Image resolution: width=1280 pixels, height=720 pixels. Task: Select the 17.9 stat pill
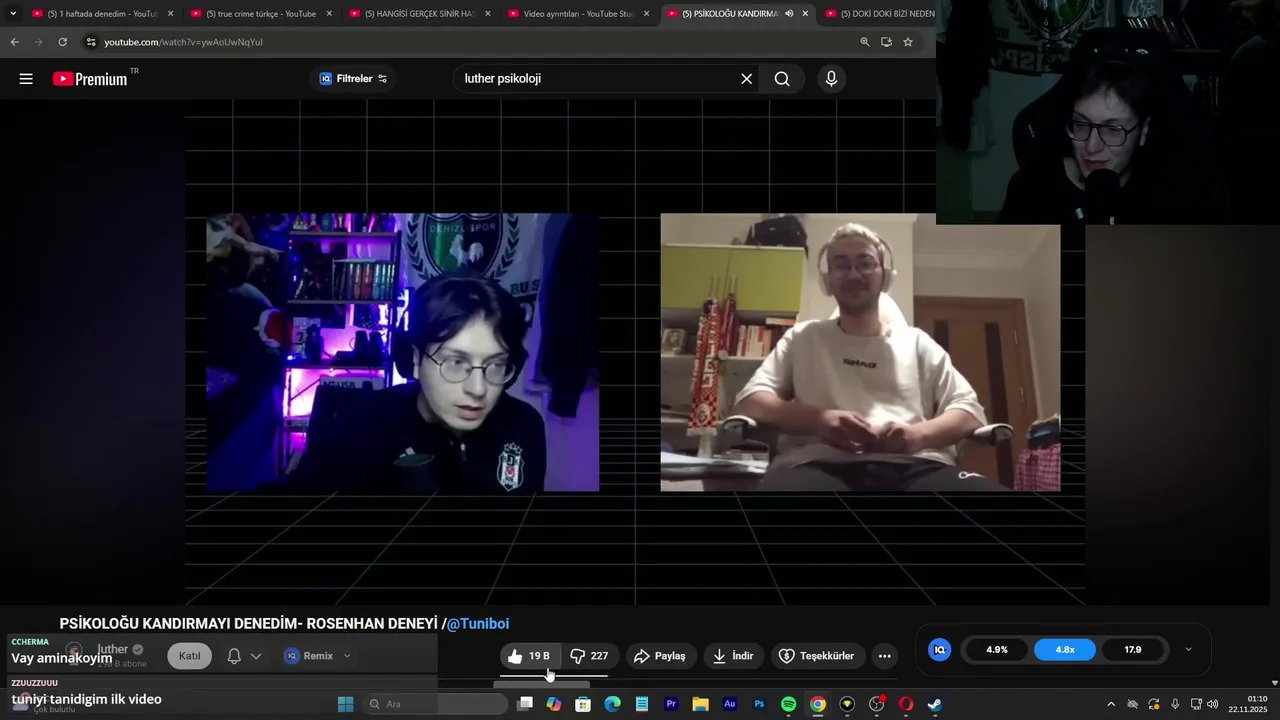click(1133, 650)
